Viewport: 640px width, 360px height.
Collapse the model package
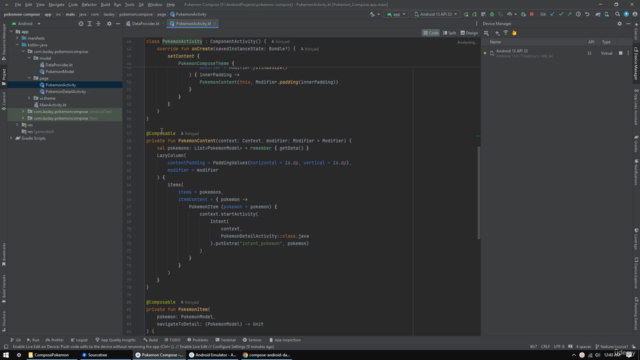29,58
